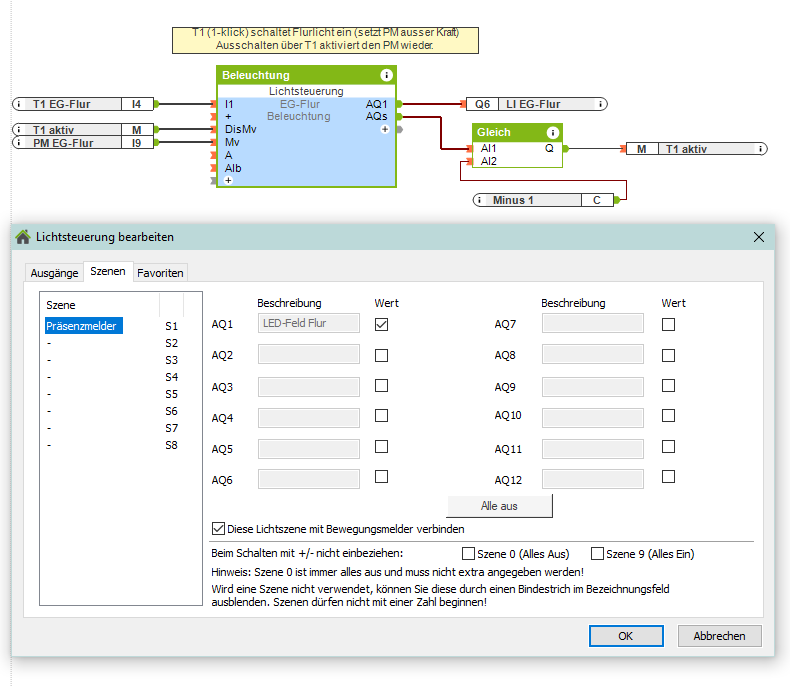The height and width of the screenshot is (686, 790).
Task: Enable Szene 0 (Alles Aus) checkbox
Action: point(468,553)
